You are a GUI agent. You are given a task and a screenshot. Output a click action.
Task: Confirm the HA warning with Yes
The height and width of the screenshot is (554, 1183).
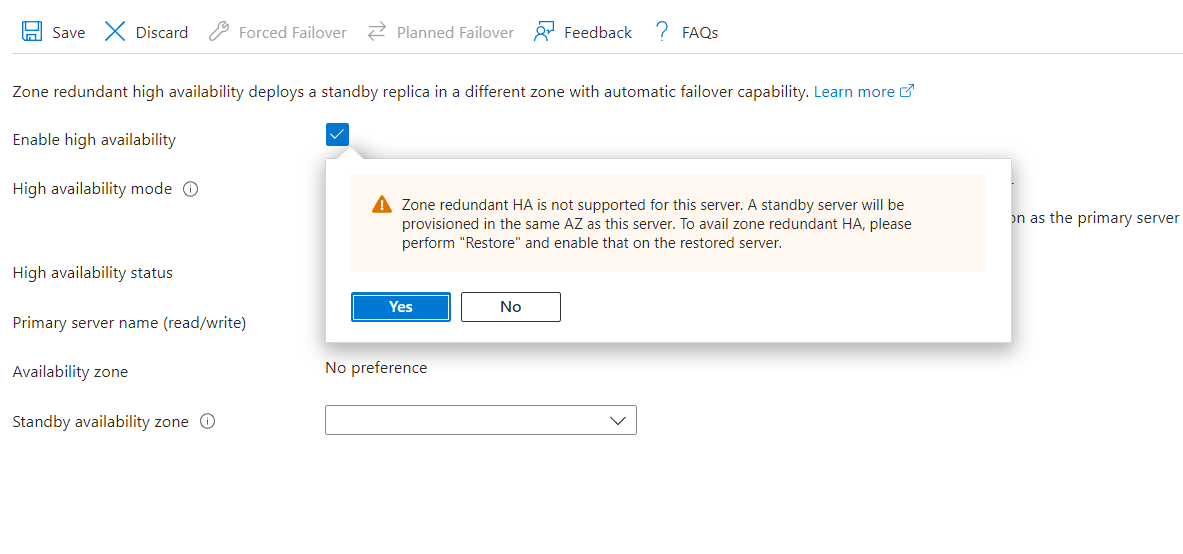pyautogui.click(x=401, y=307)
